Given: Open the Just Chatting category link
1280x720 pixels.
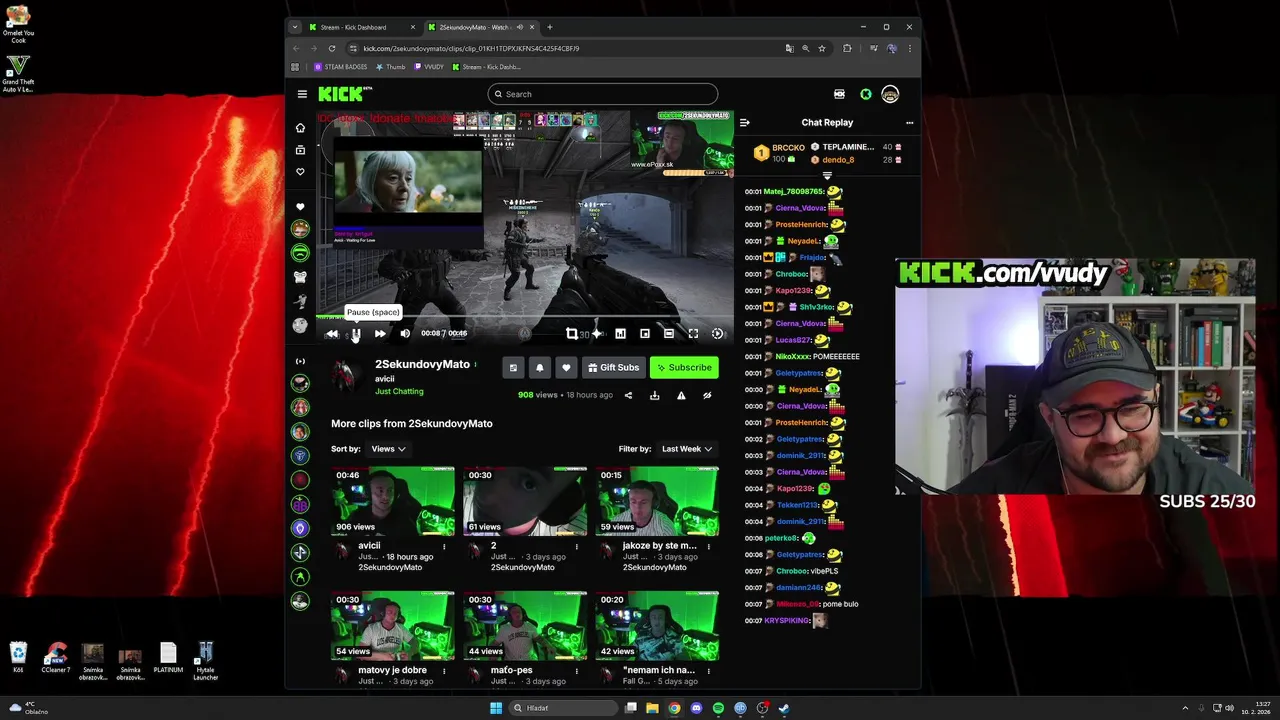Looking at the screenshot, I should pyautogui.click(x=399, y=392).
